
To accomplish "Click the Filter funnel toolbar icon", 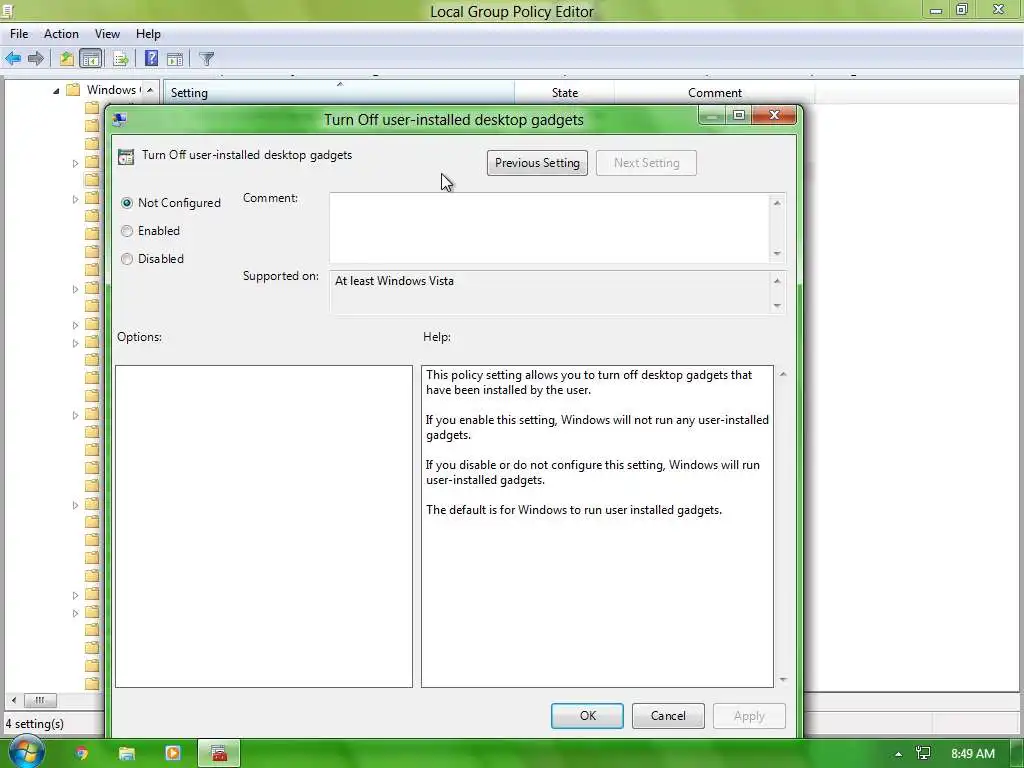I will point(206,59).
